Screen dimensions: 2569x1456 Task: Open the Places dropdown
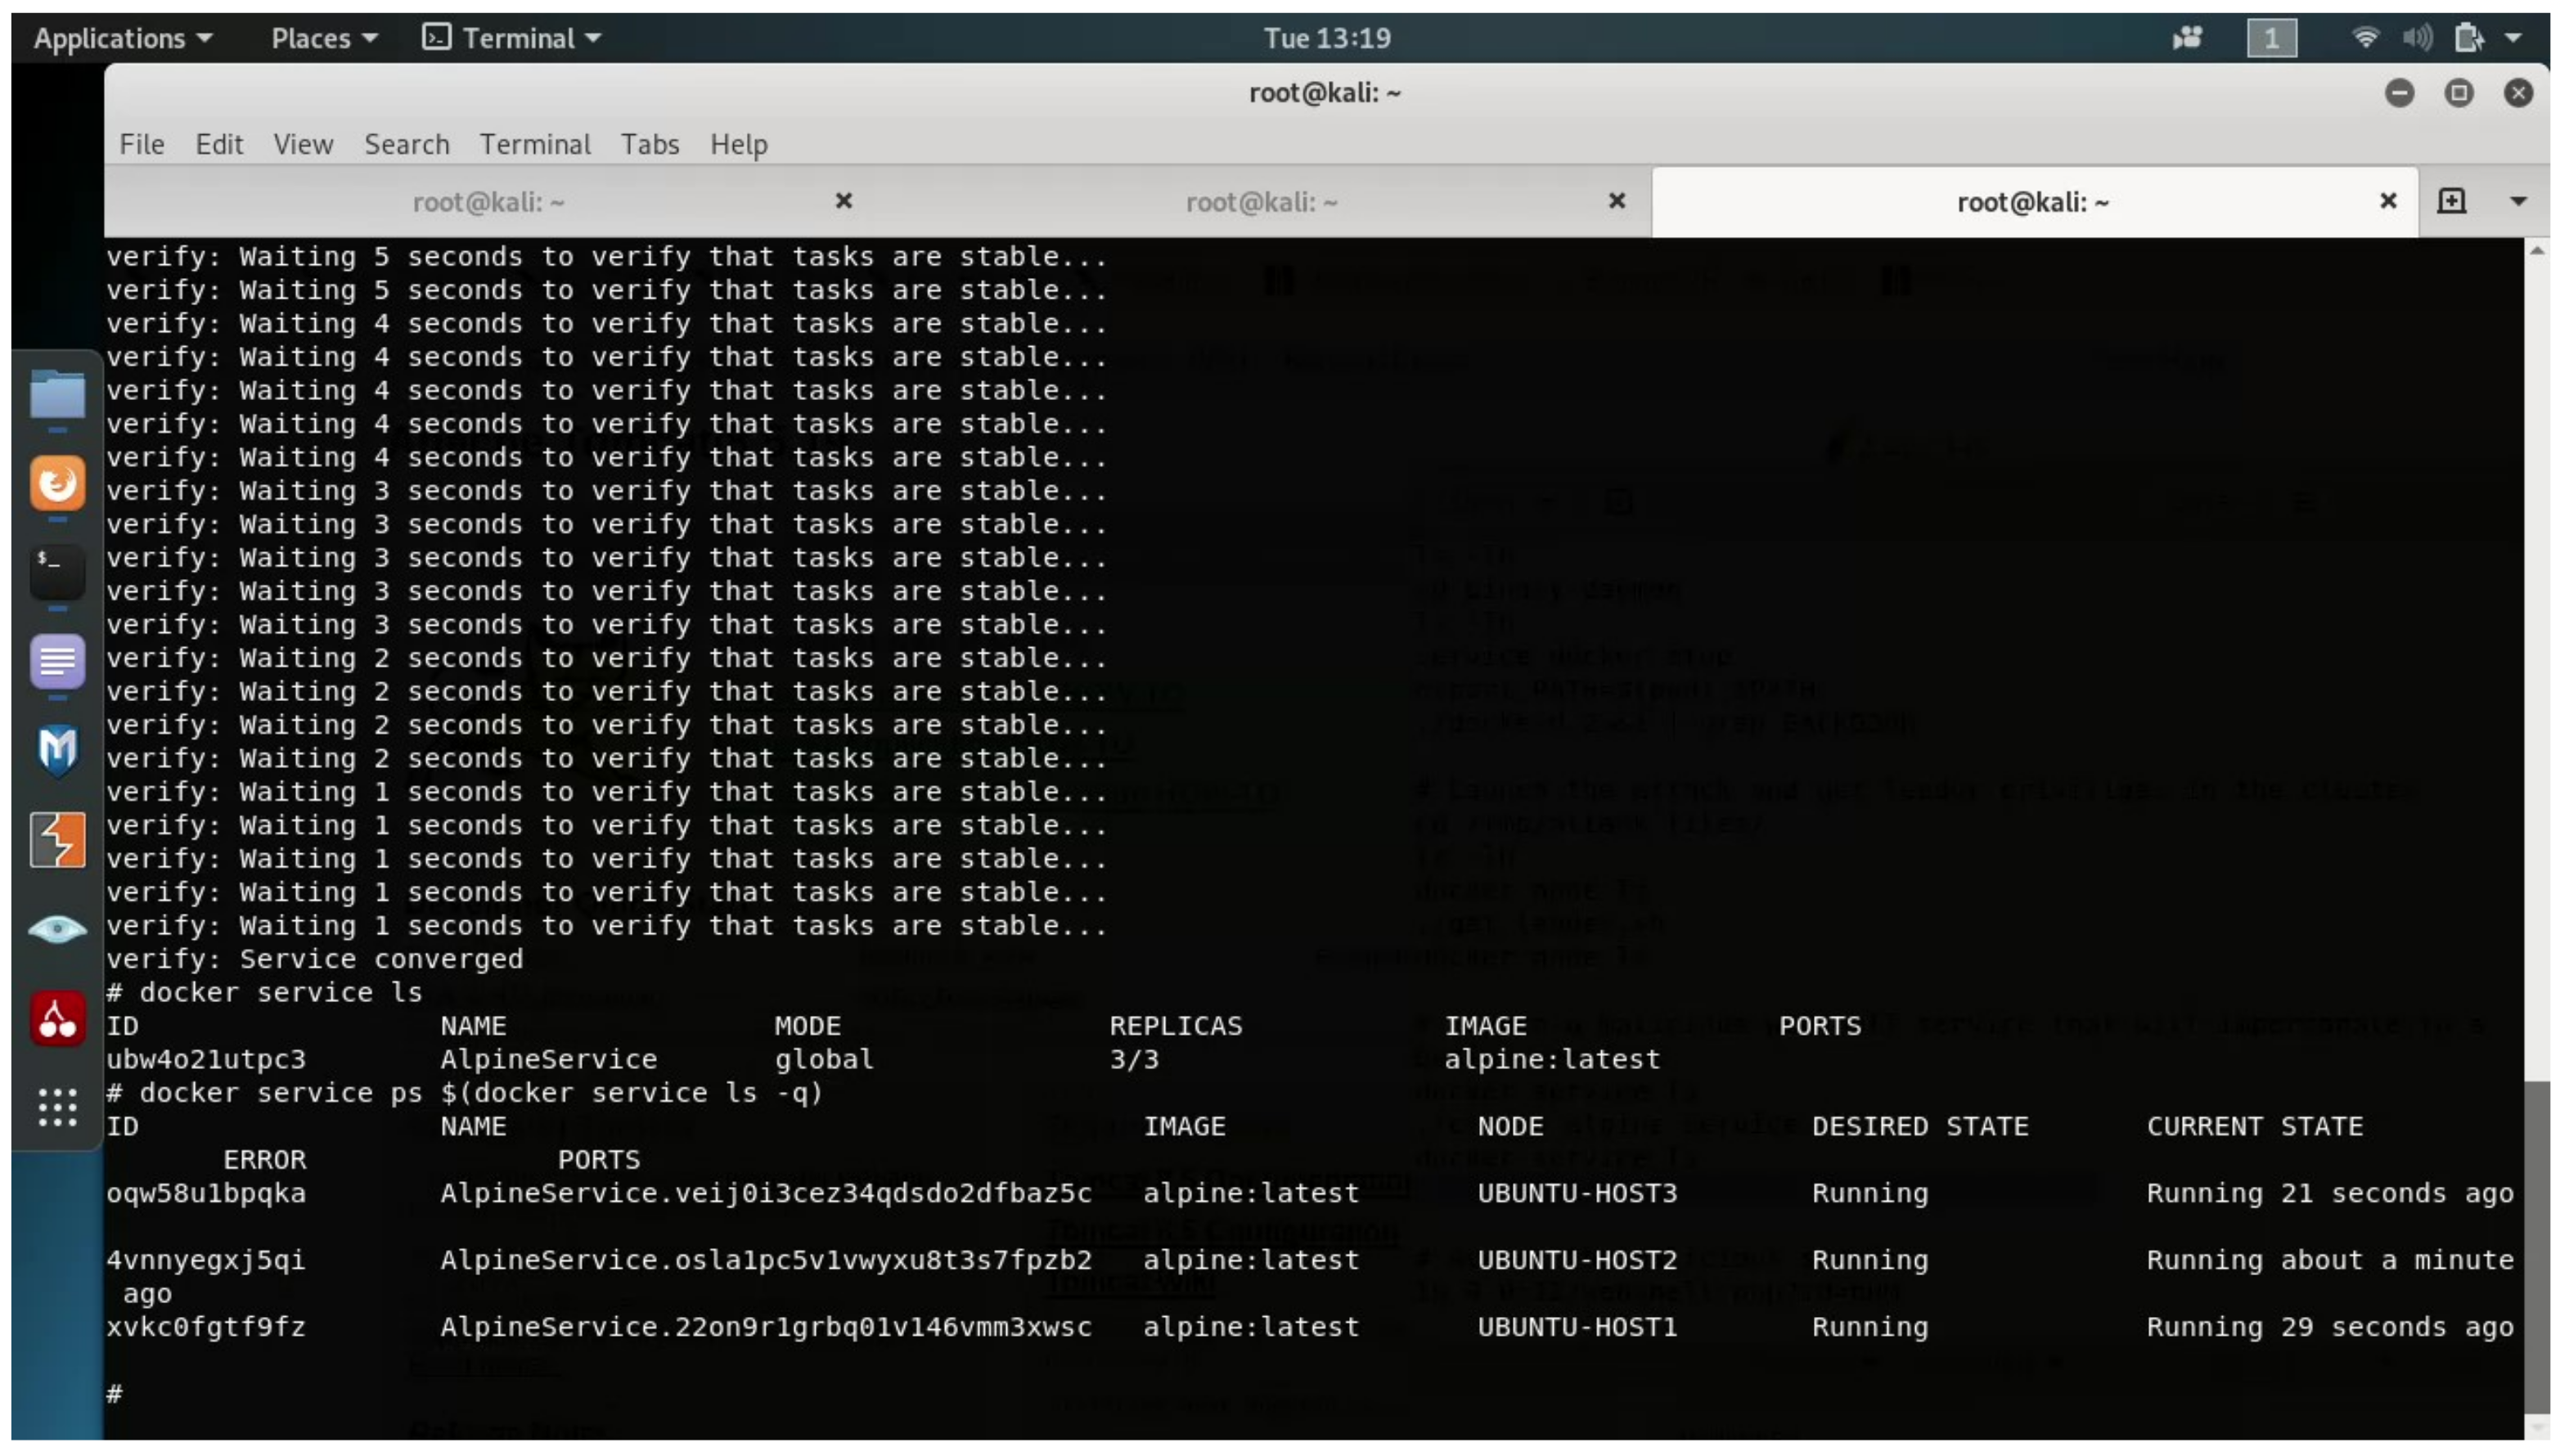(x=323, y=38)
